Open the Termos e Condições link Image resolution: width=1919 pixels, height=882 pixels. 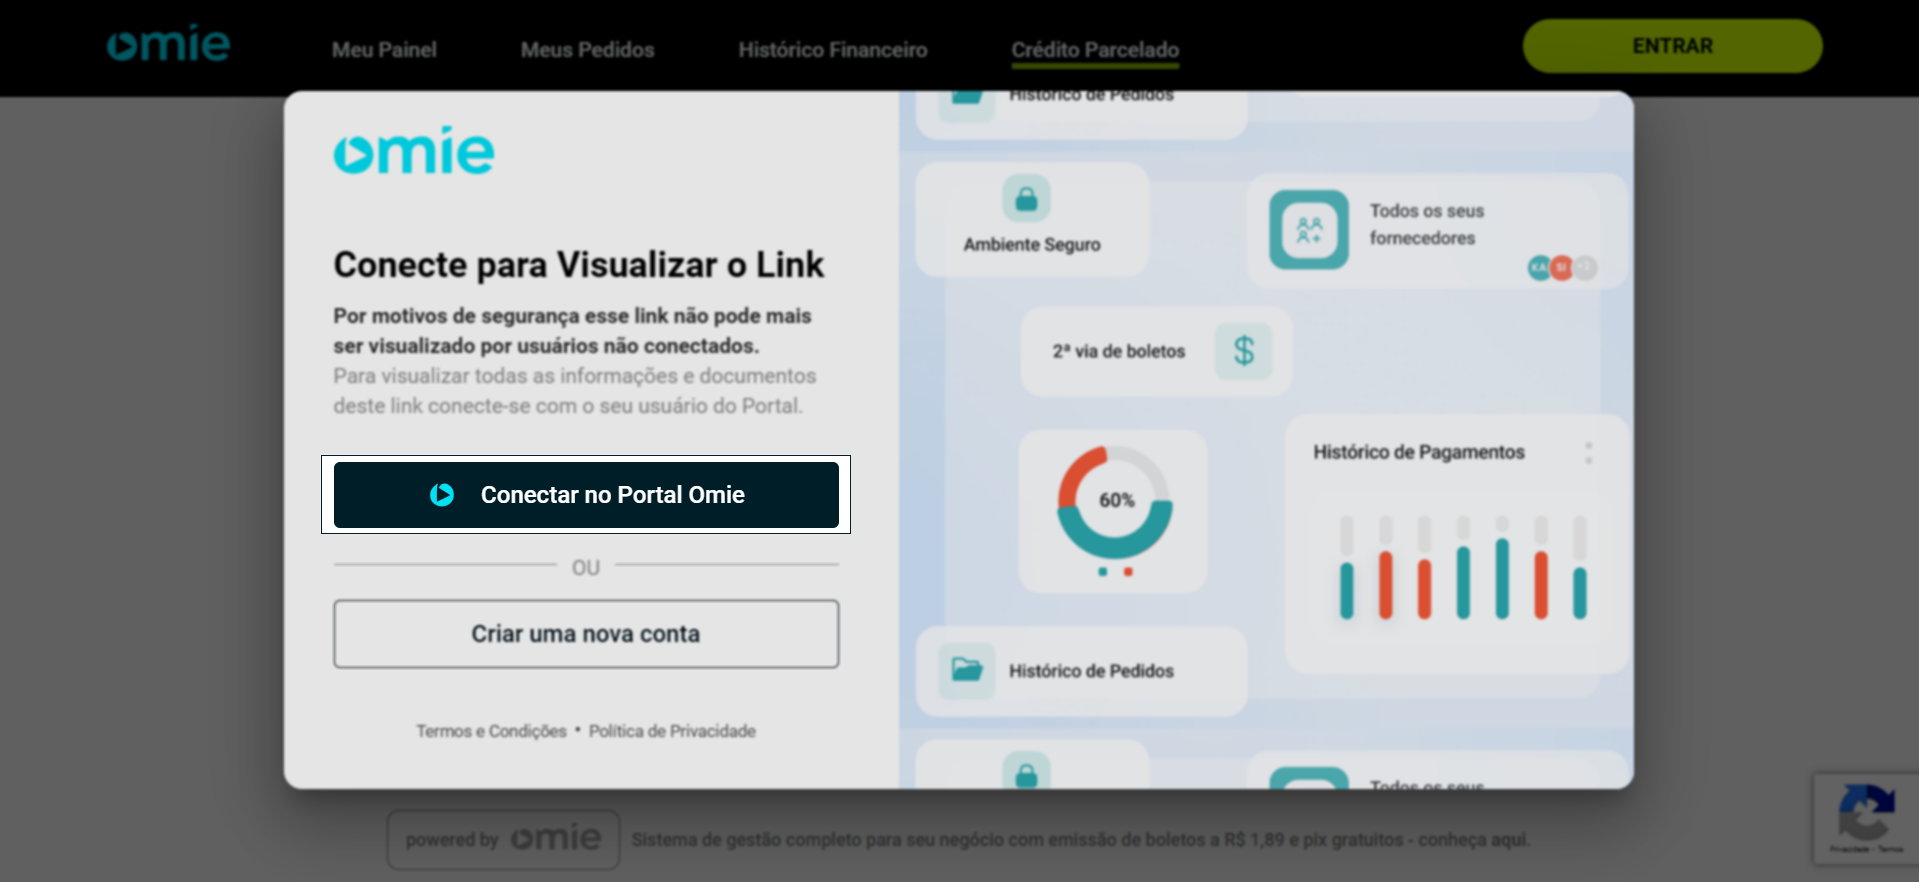coord(491,731)
